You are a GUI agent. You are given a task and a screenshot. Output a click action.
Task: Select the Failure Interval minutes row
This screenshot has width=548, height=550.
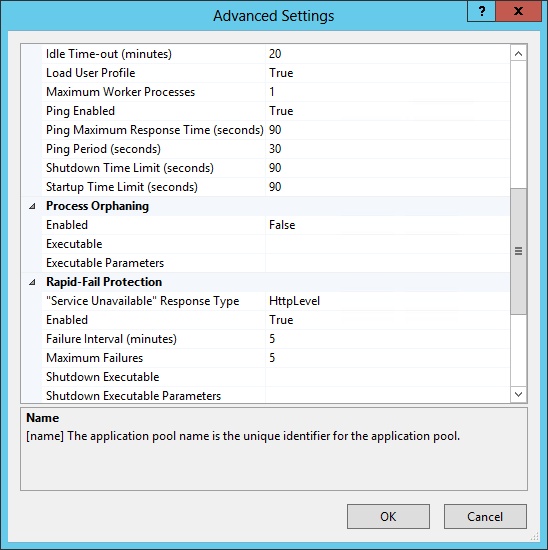coord(276,339)
